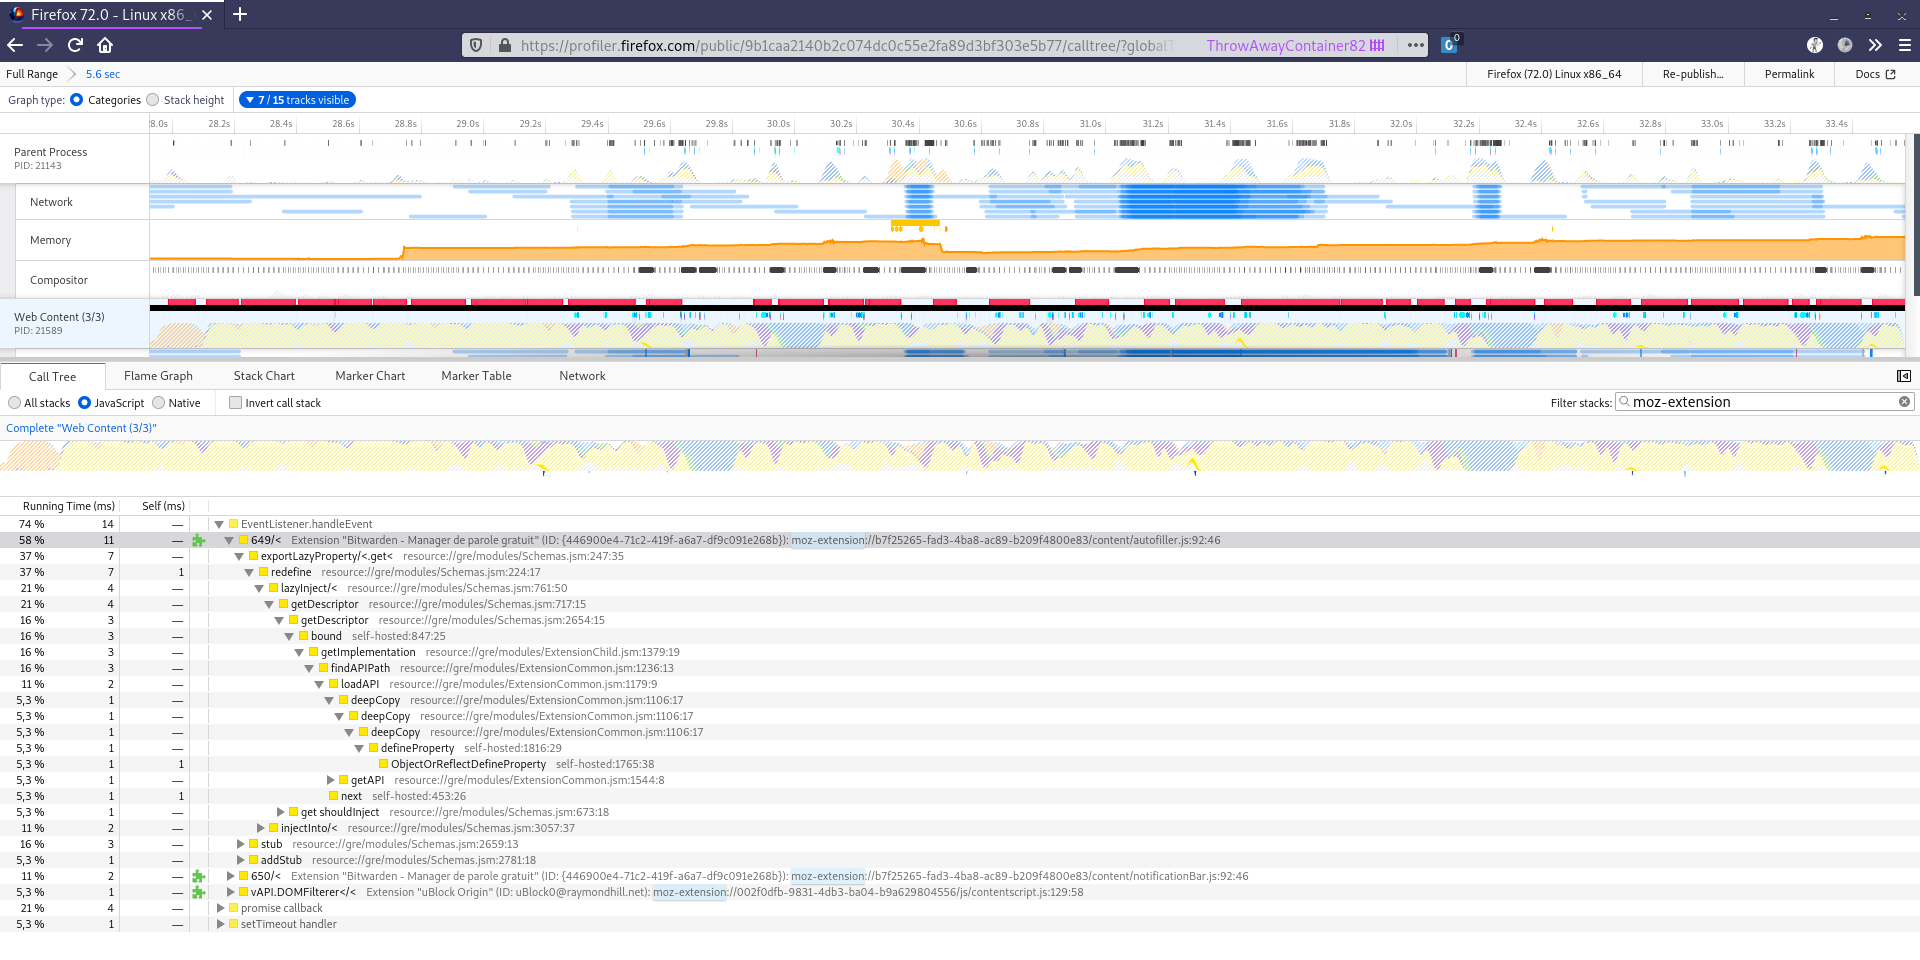
Task: Switch to the Marker Chart tab
Action: point(370,376)
